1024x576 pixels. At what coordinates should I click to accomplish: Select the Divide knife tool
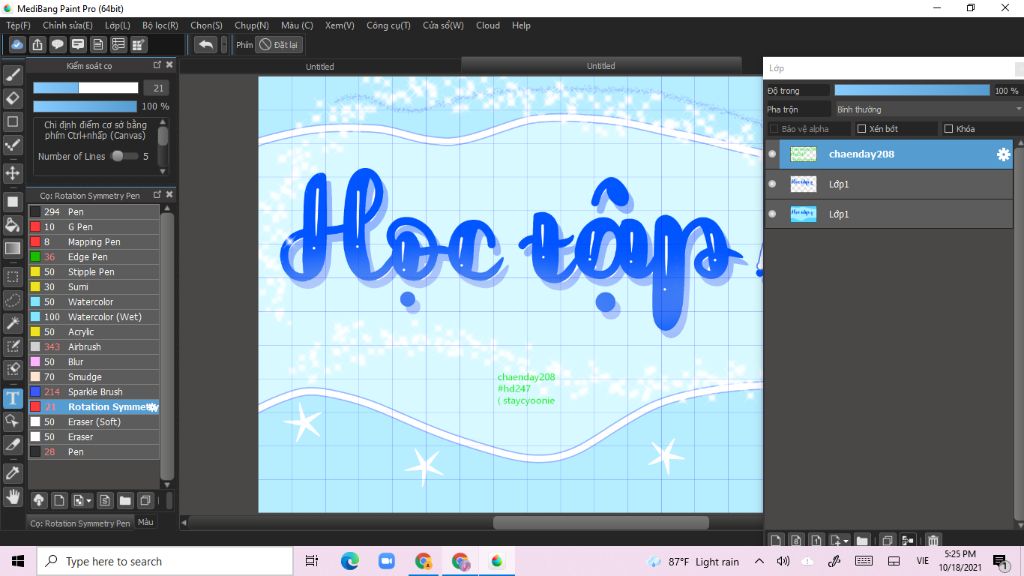point(12,445)
